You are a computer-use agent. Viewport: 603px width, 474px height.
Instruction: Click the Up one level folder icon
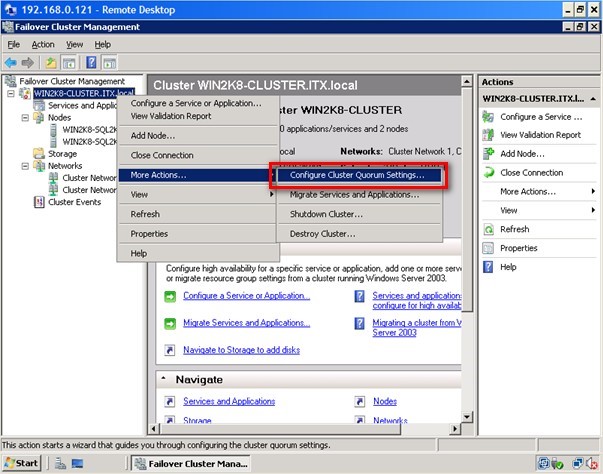pyautogui.click(x=51, y=62)
